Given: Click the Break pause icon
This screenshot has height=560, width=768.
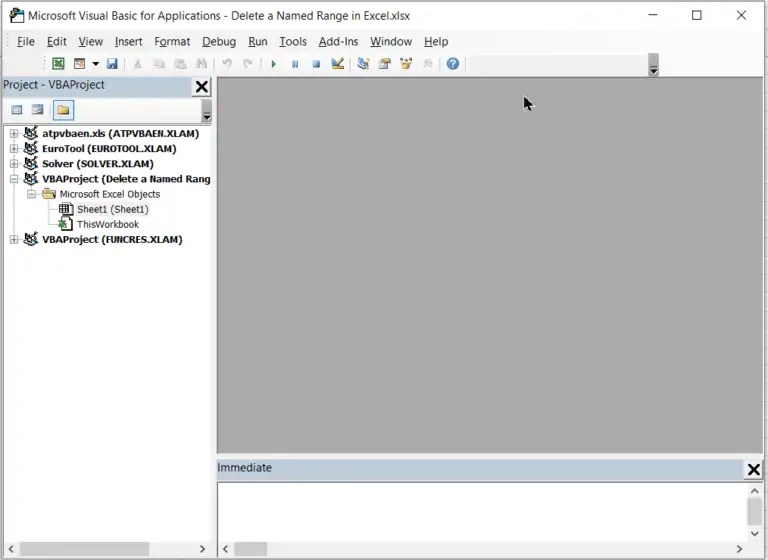Looking at the screenshot, I should [x=295, y=64].
